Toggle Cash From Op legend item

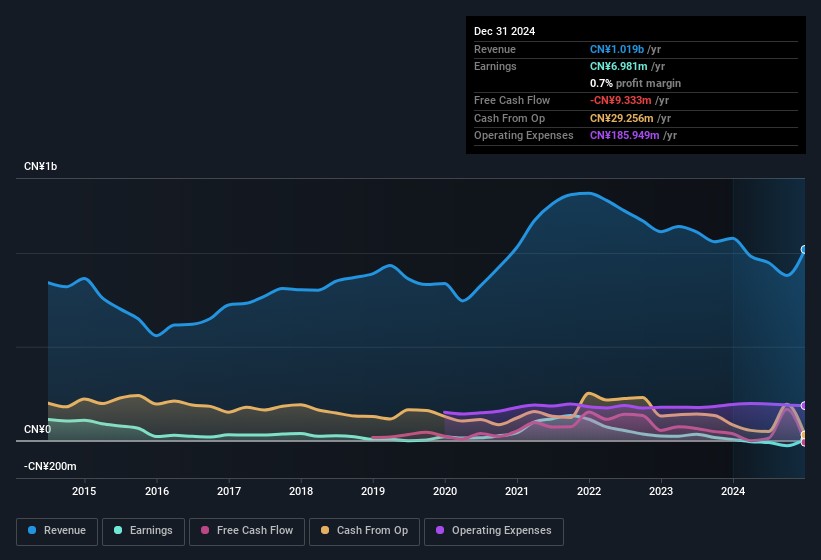click(366, 530)
